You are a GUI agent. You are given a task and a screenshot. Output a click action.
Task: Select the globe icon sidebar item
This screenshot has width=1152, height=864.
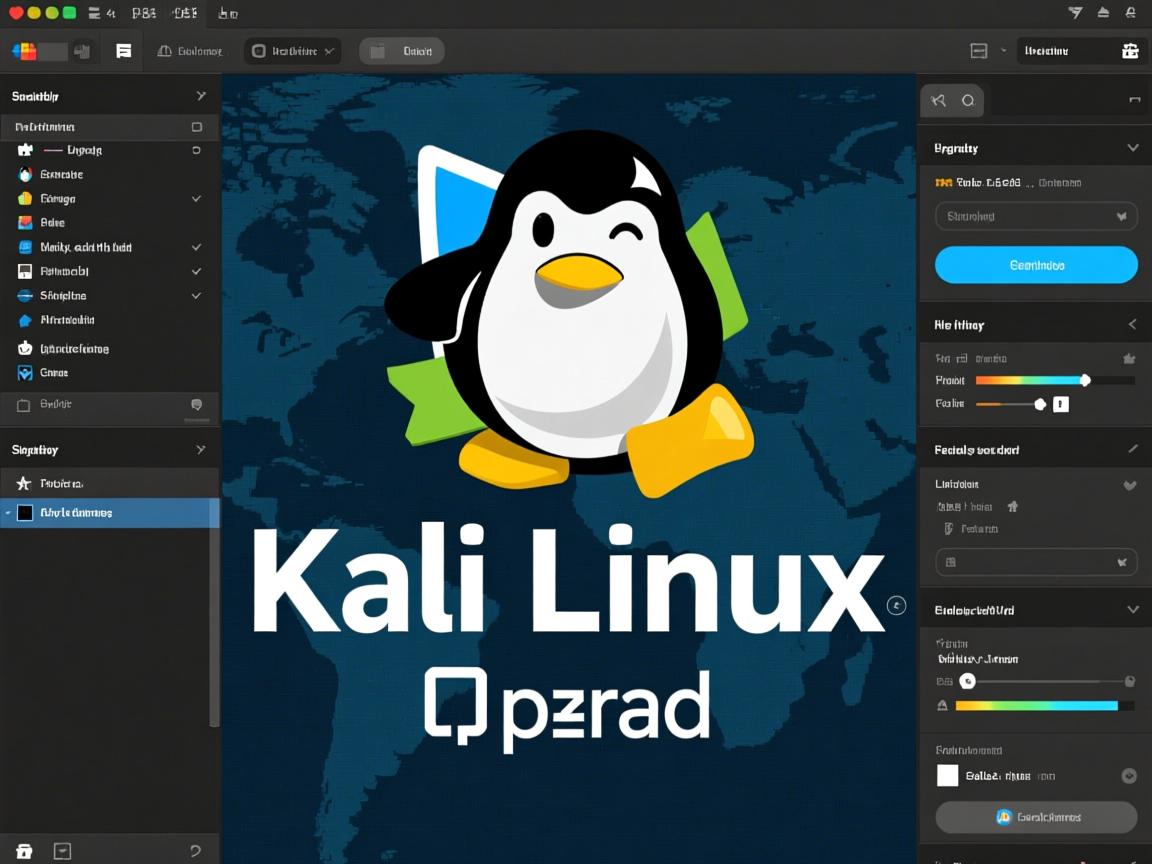pyautogui.click(x=24, y=295)
